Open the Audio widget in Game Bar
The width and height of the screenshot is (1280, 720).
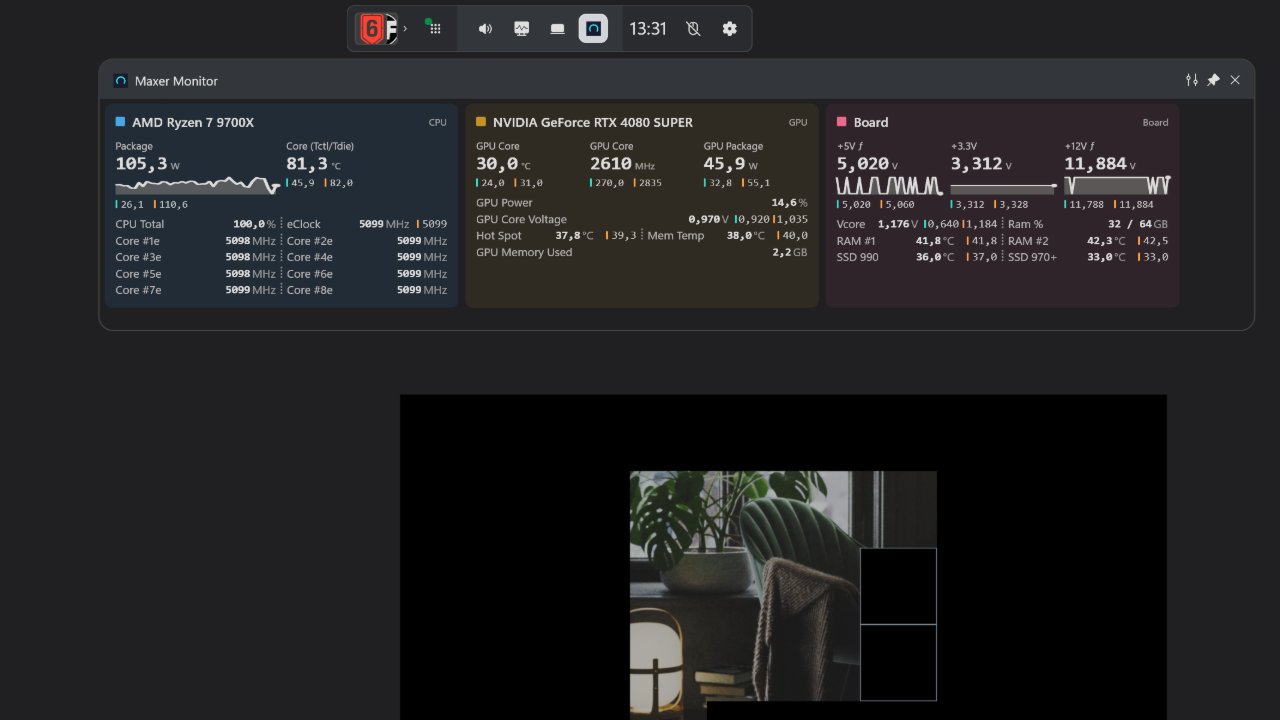point(485,29)
